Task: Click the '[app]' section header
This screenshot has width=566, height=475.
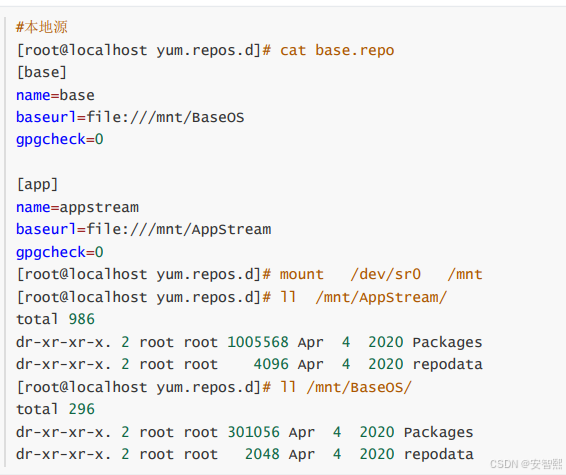Action: pyautogui.click(x=37, y=184)
